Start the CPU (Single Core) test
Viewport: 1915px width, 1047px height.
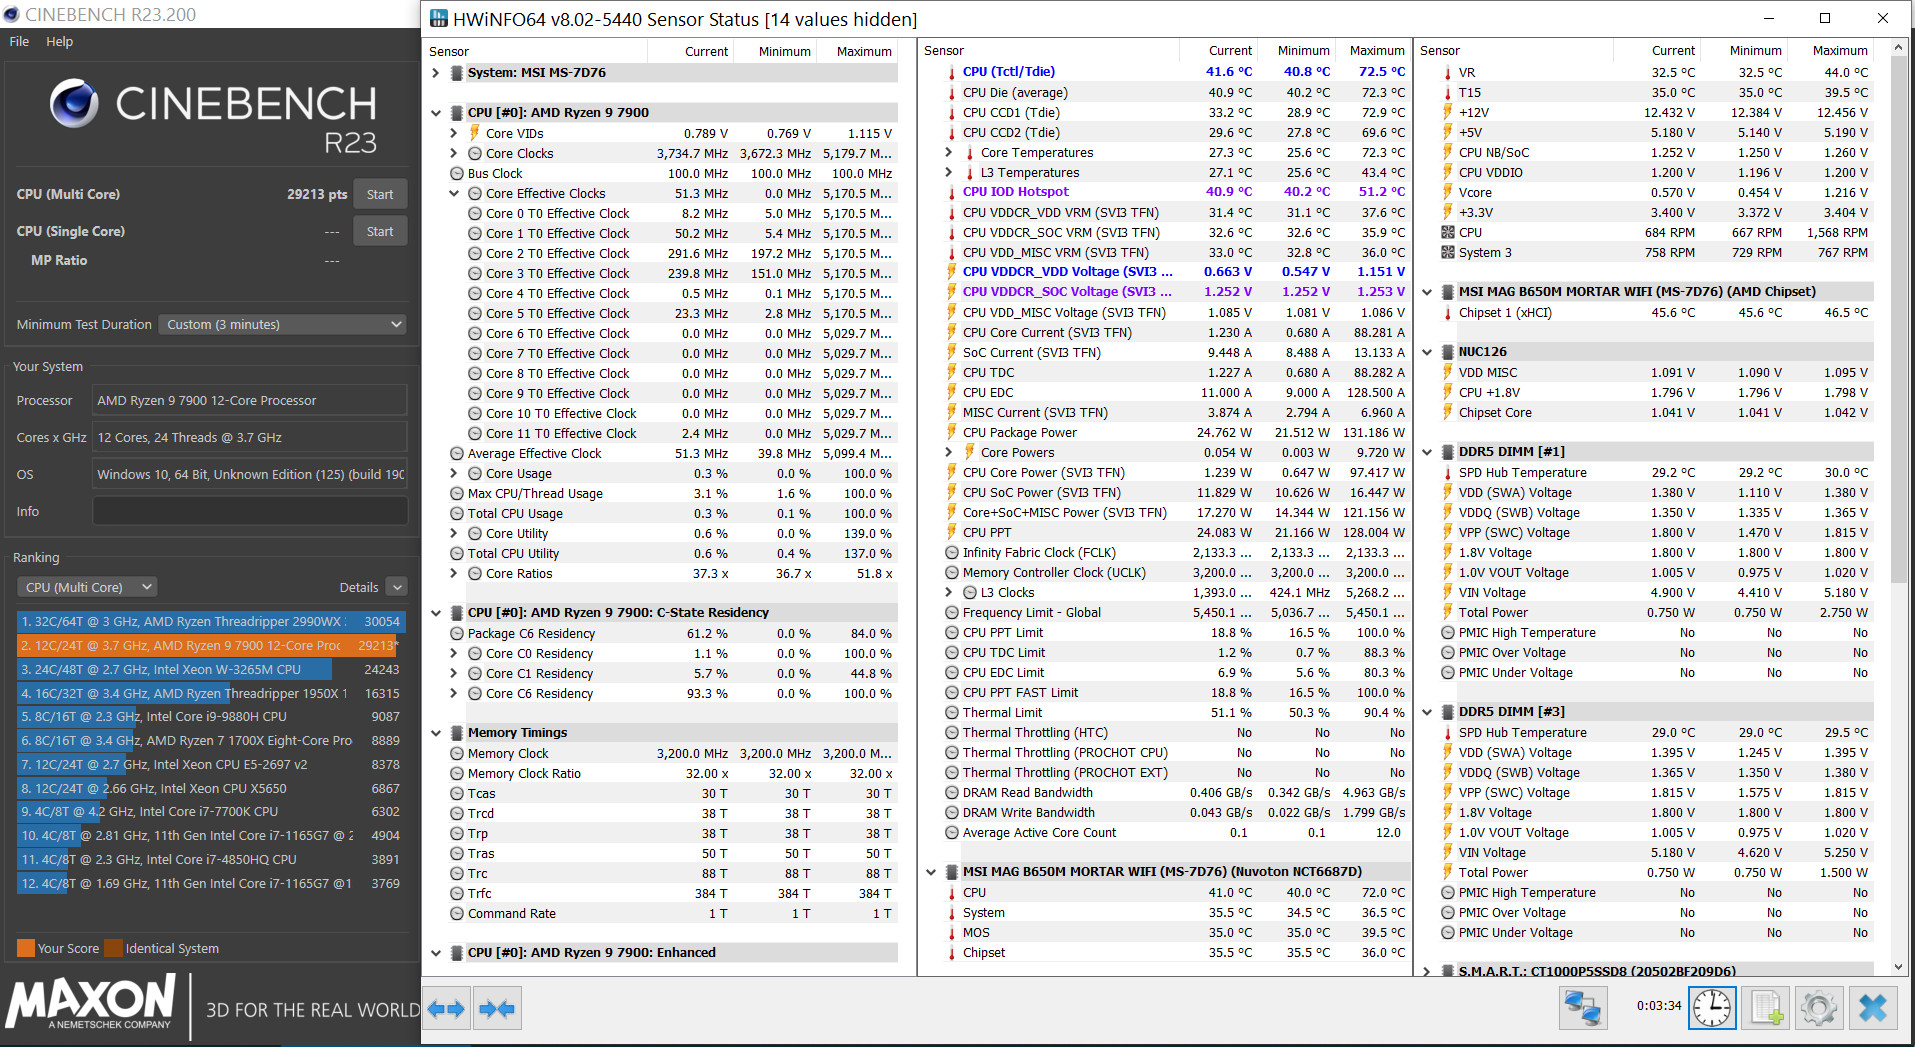point(380,231)
